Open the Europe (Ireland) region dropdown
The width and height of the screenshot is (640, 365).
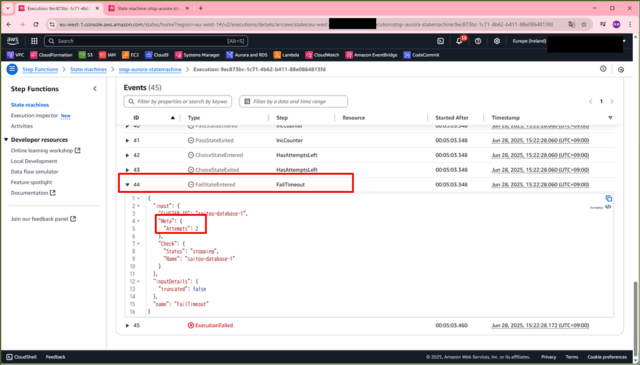click(x=529, y=41)
